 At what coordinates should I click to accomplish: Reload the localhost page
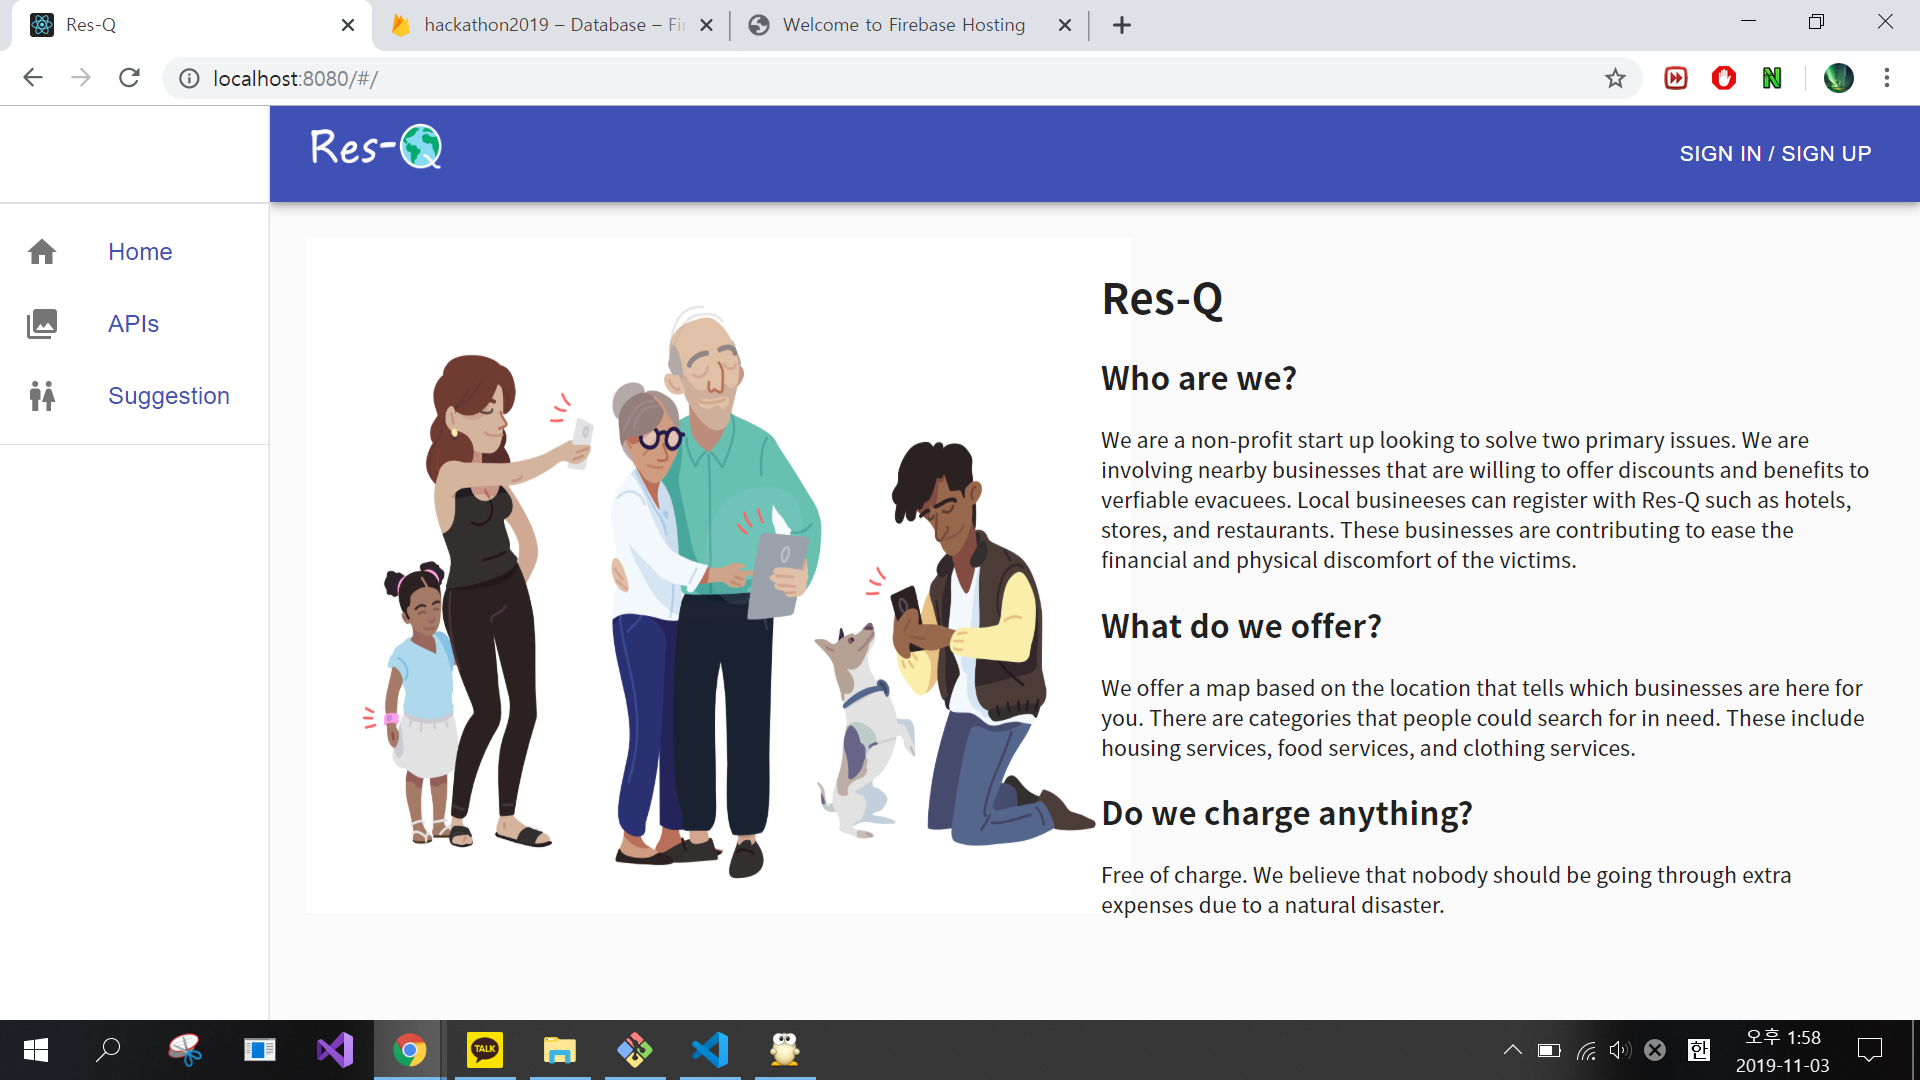[x=129, y=78]
